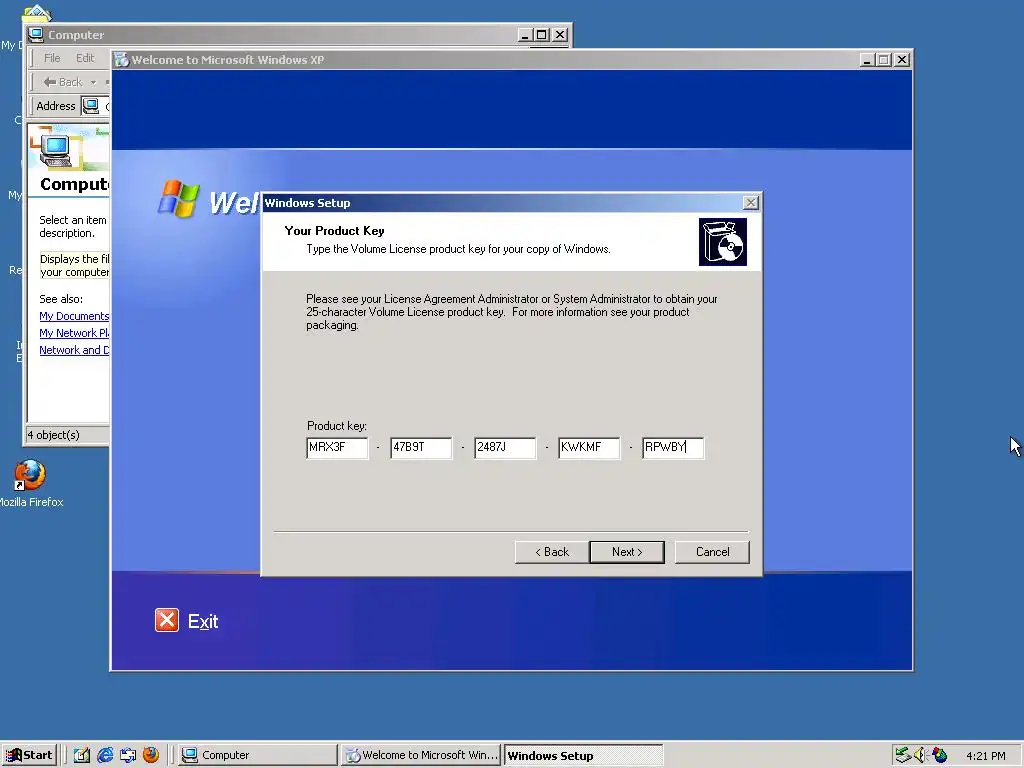Close the Computer window

[560, 35]
